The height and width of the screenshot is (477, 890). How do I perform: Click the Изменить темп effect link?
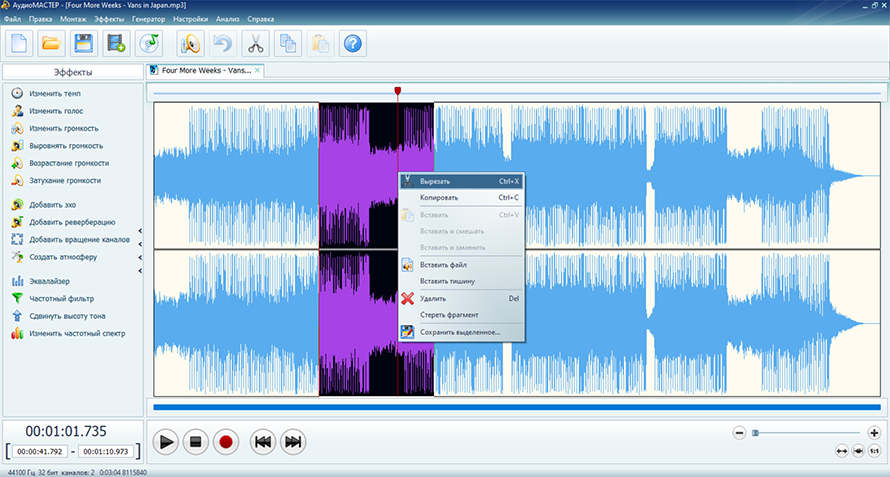pos(54,93)
